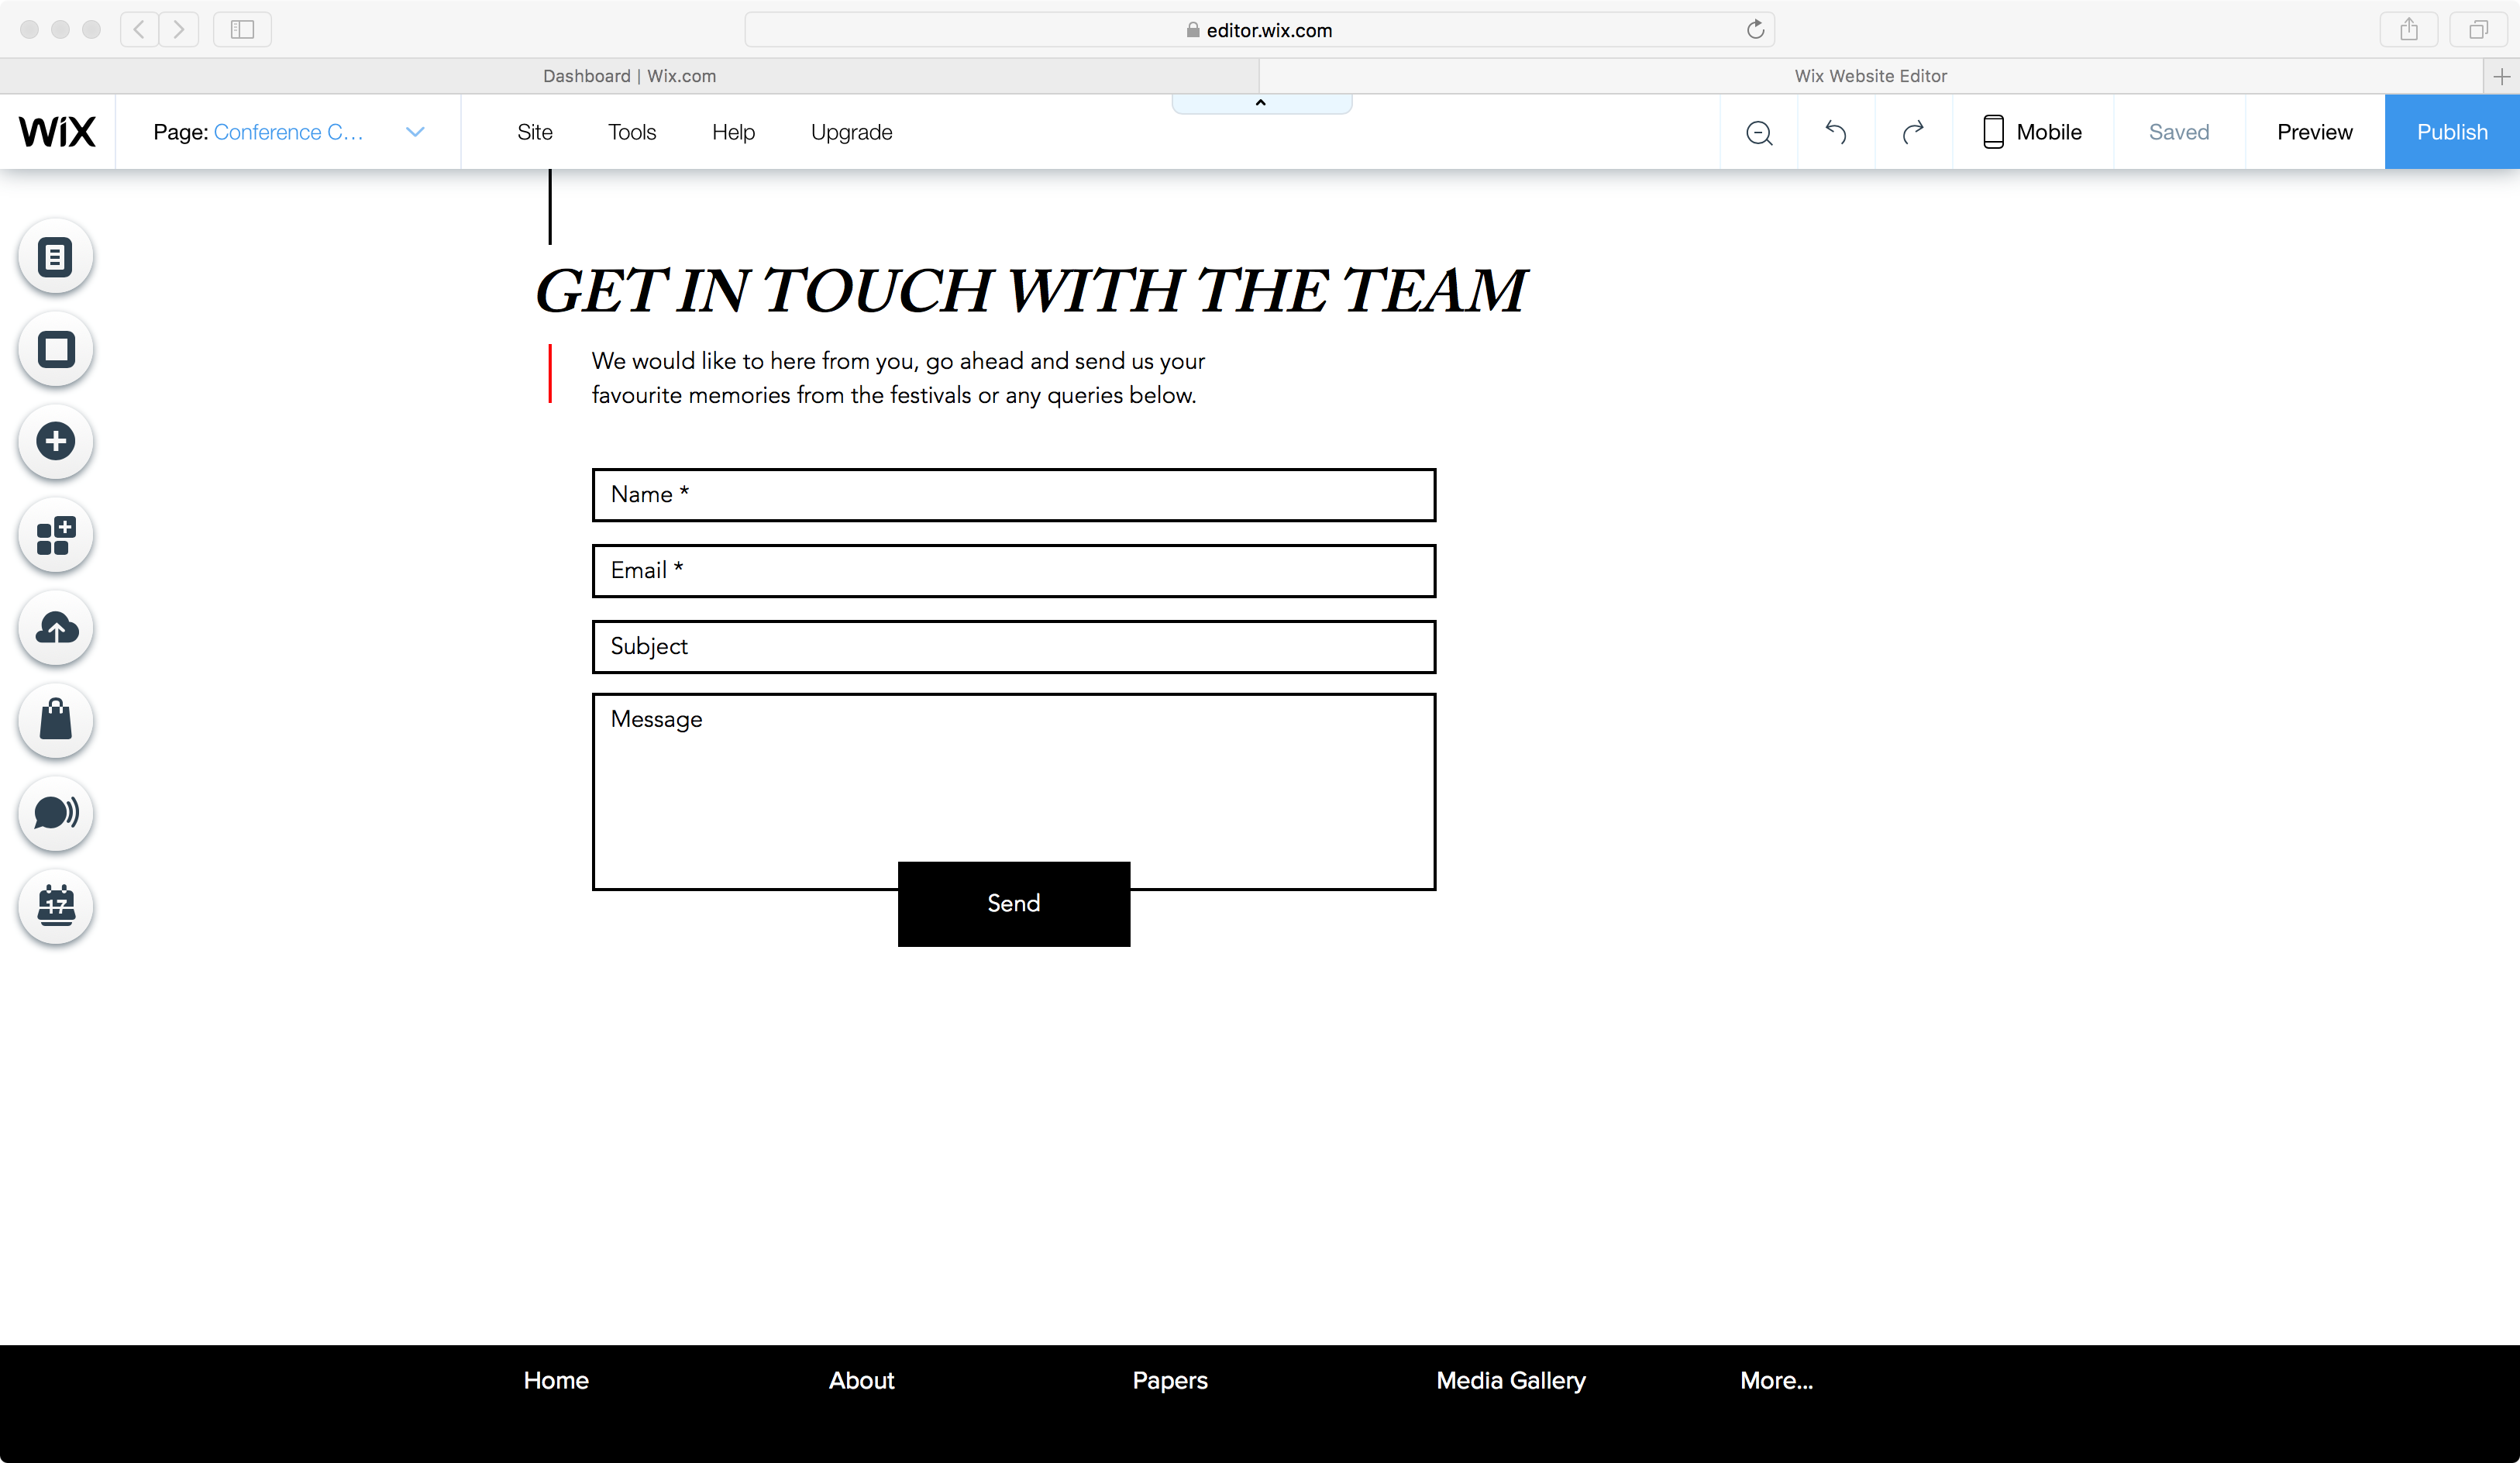Switch to Mobile editor view
Image resolution: width=2520 pixels, height=1463 pixels.
pos(2032,132)
